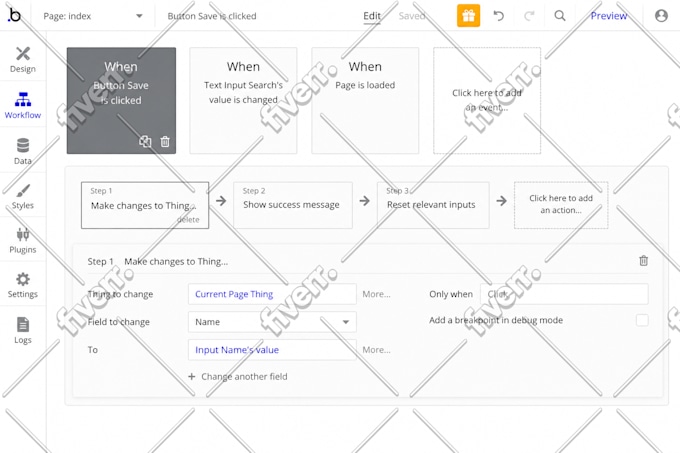Image resolution: width=680 pixels, height=453 pixels.
Task: Click the Bubble logo icon
Action: (14, 16)
